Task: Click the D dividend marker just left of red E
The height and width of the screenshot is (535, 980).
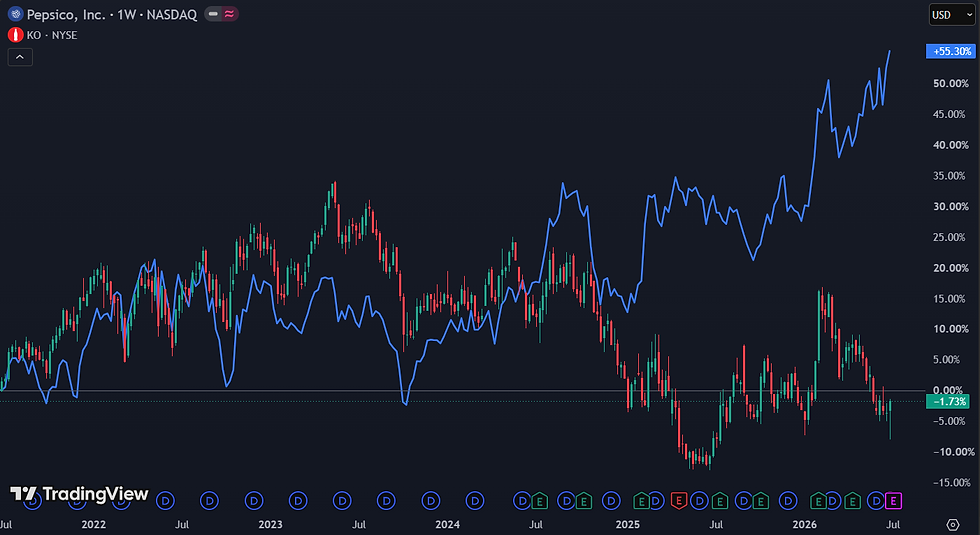Action: coord(655,501)
